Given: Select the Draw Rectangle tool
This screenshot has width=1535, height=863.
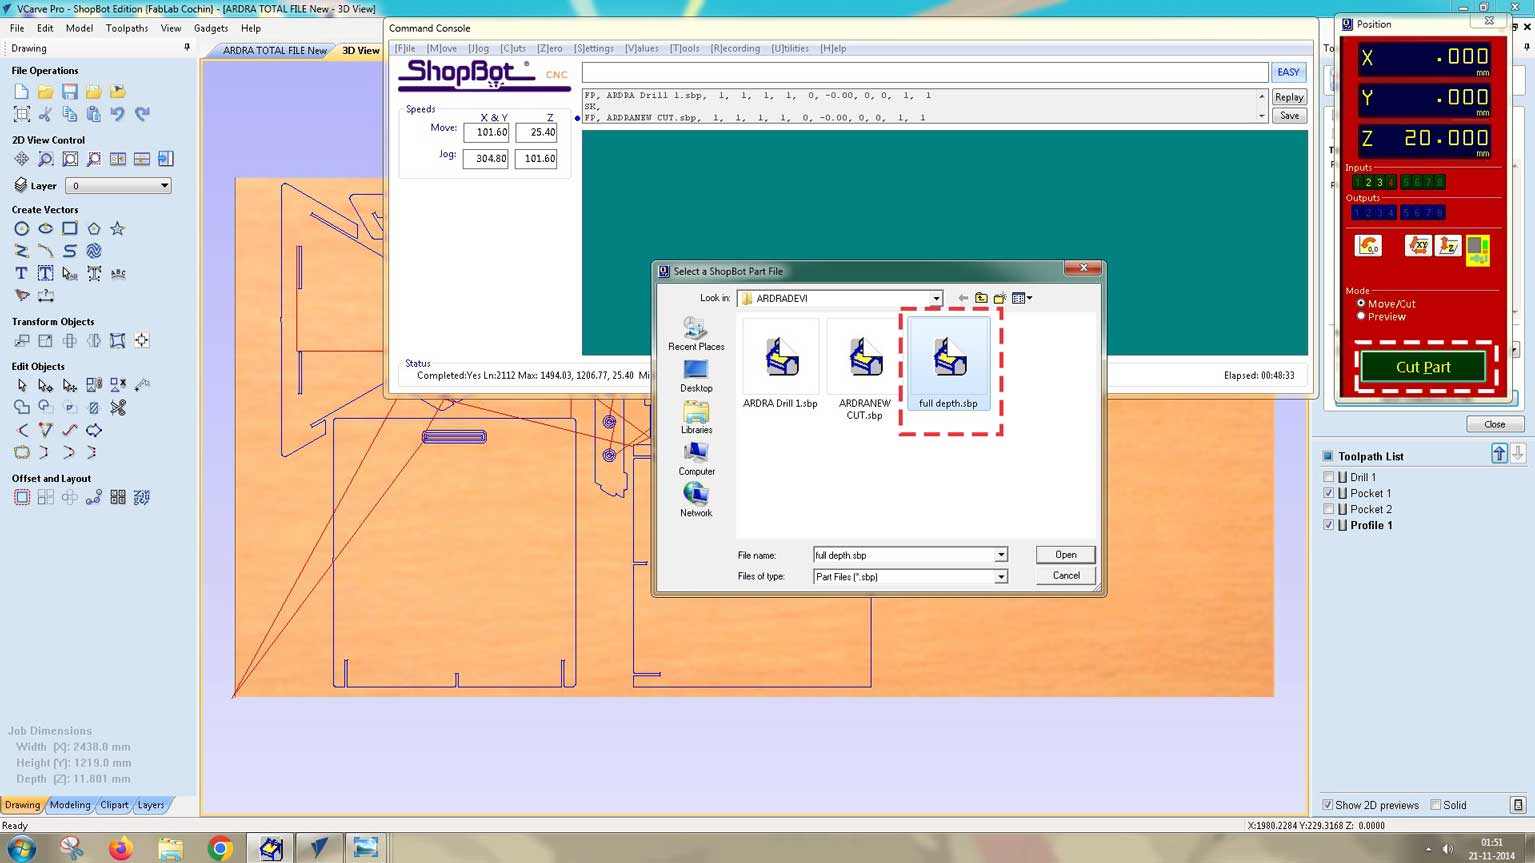Looking at the screenshot, I should [x=69, y=229].
